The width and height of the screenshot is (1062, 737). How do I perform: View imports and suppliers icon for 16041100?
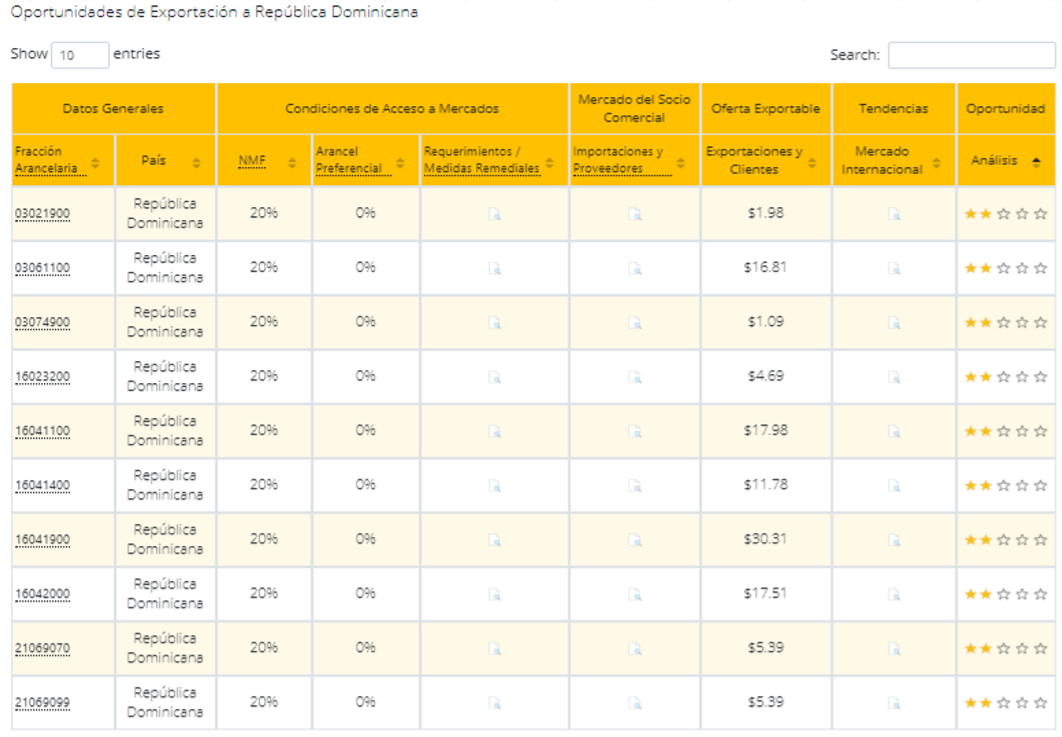tap(634, 431)
